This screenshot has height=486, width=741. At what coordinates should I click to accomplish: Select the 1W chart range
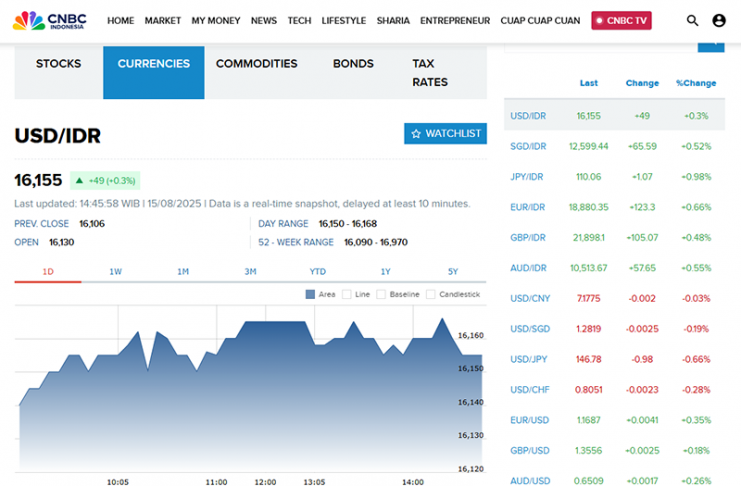point(115,271)
